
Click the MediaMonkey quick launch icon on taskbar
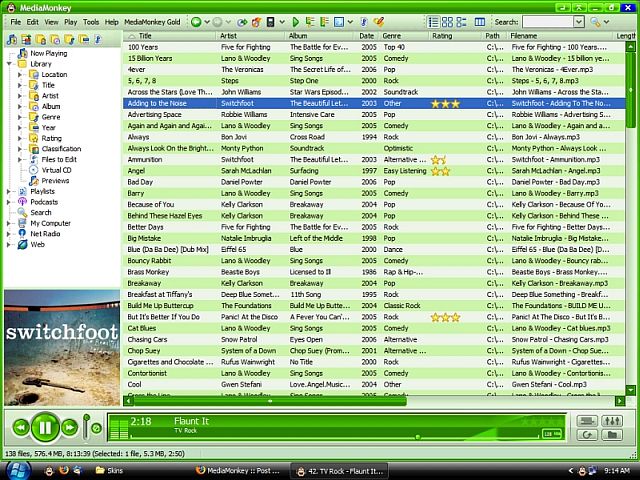[49, 471]
